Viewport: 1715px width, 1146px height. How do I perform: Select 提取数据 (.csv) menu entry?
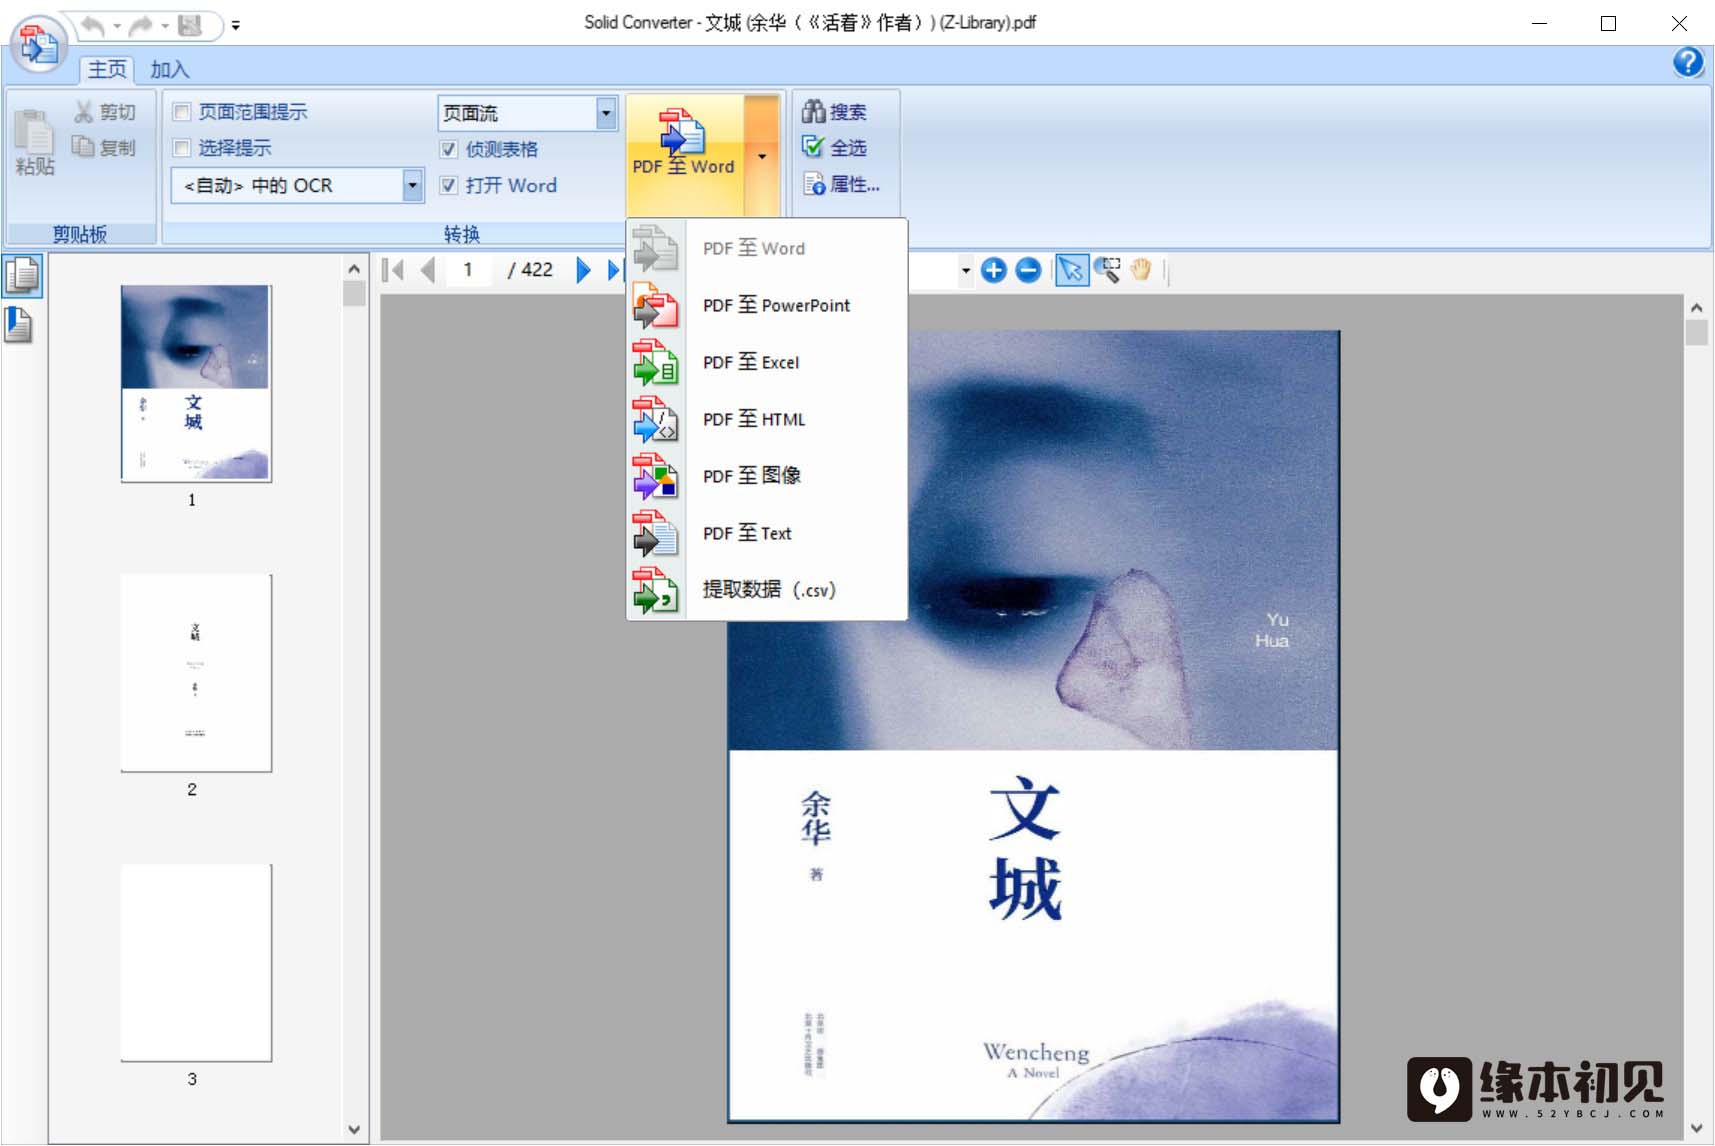pyautogui.click(x=767, y=590)
